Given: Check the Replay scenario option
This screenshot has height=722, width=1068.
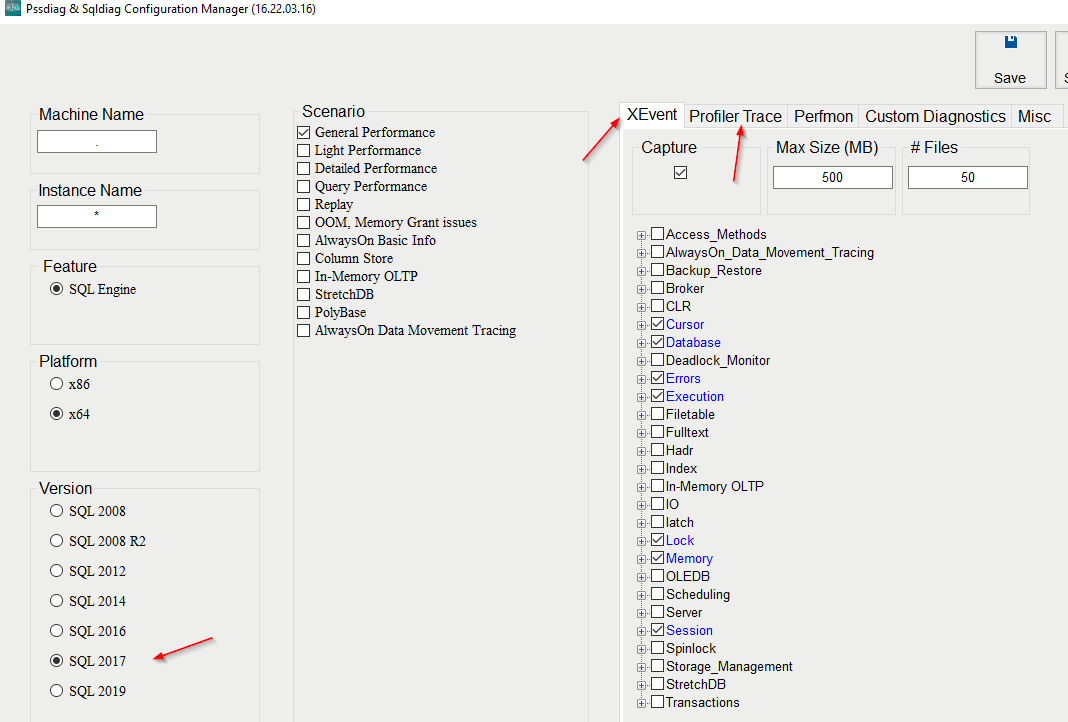Looking at the screenshot, I should tap(304, 204).
